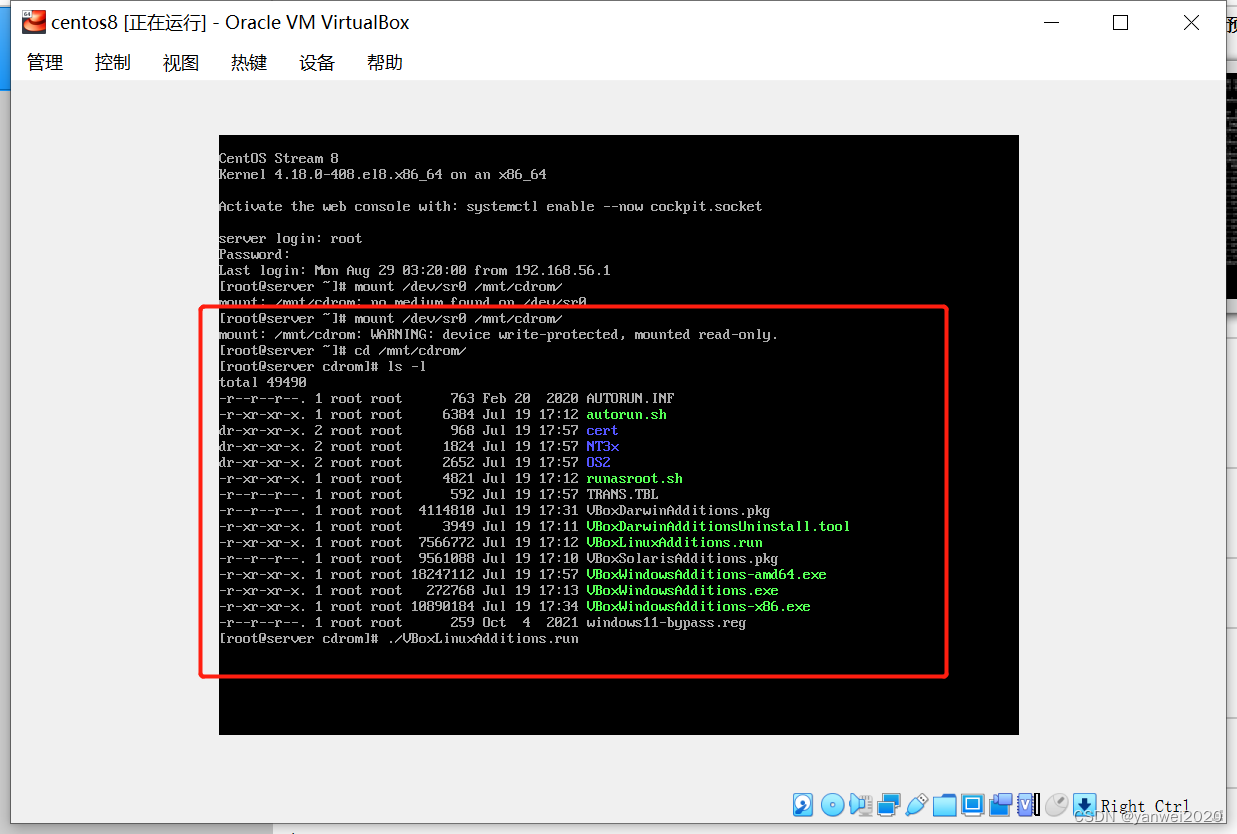Click the VBoxDarwinAdditions.pkg file name

678,510
